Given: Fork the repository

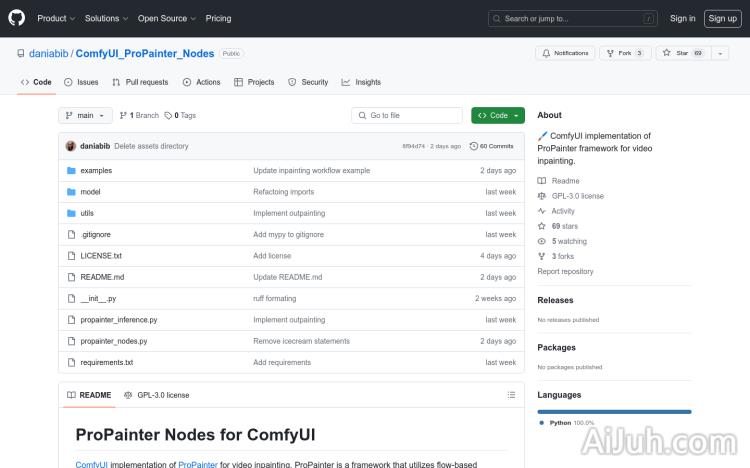Looking at the screenshot, I should (x=625, y=53).
